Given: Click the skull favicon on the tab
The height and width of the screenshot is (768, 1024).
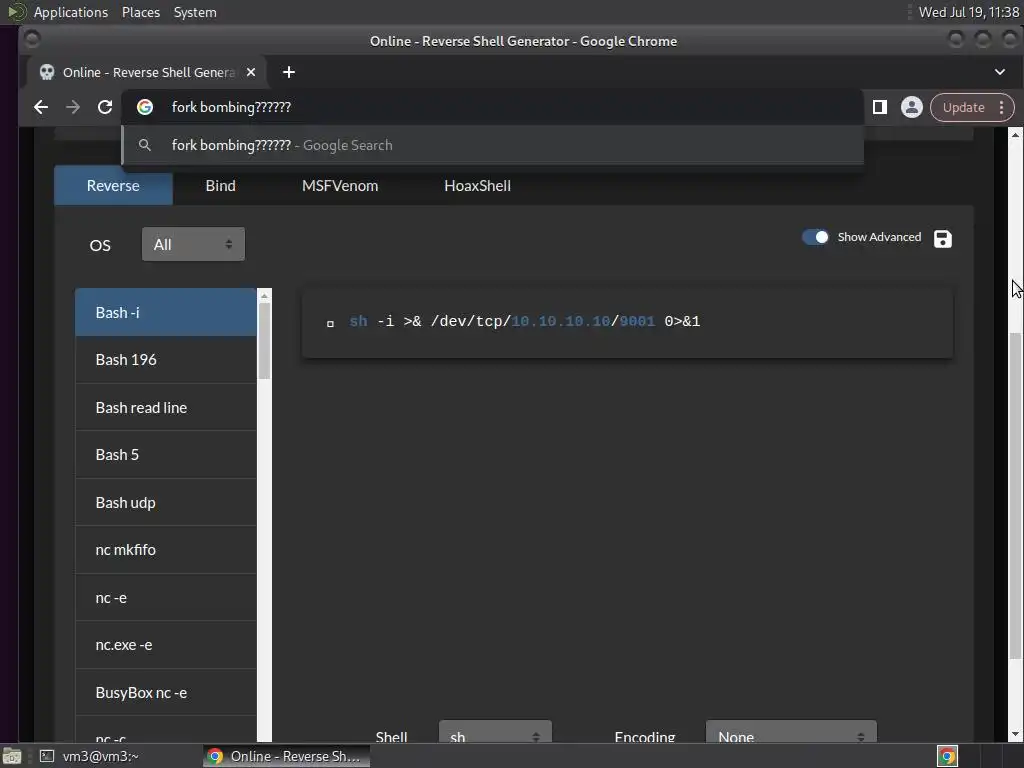Looking at the screenshot, I should click(47, 72).
